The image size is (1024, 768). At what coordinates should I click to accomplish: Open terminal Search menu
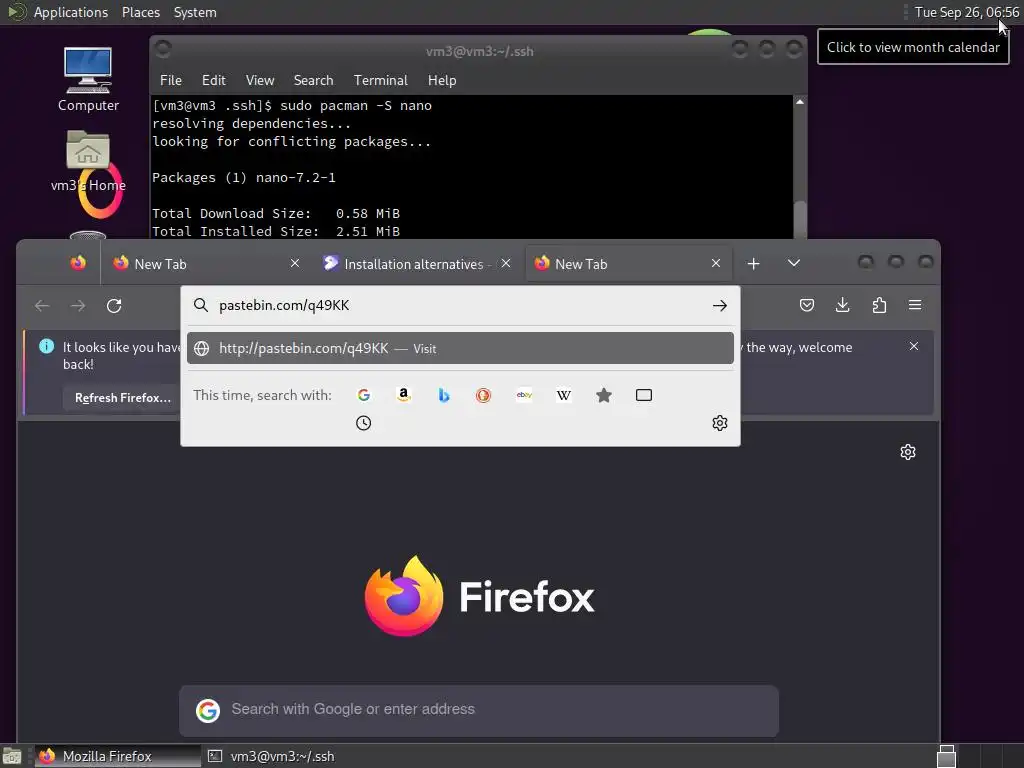313,80
